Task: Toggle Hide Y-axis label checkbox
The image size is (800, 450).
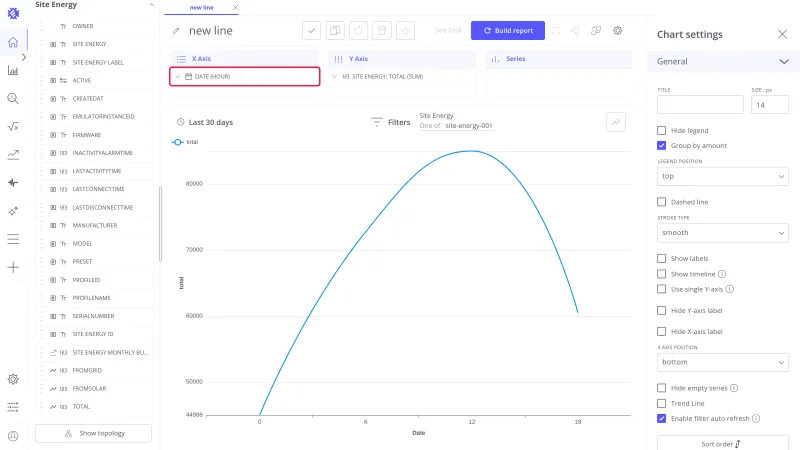Action: coord(661,310)
